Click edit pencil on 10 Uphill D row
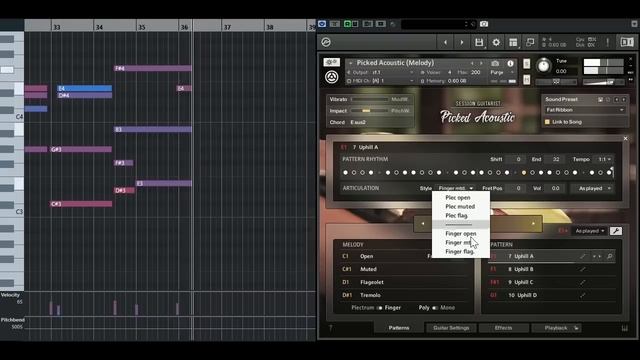The width and height of the screenshot is (640, 360). [582, 295]
